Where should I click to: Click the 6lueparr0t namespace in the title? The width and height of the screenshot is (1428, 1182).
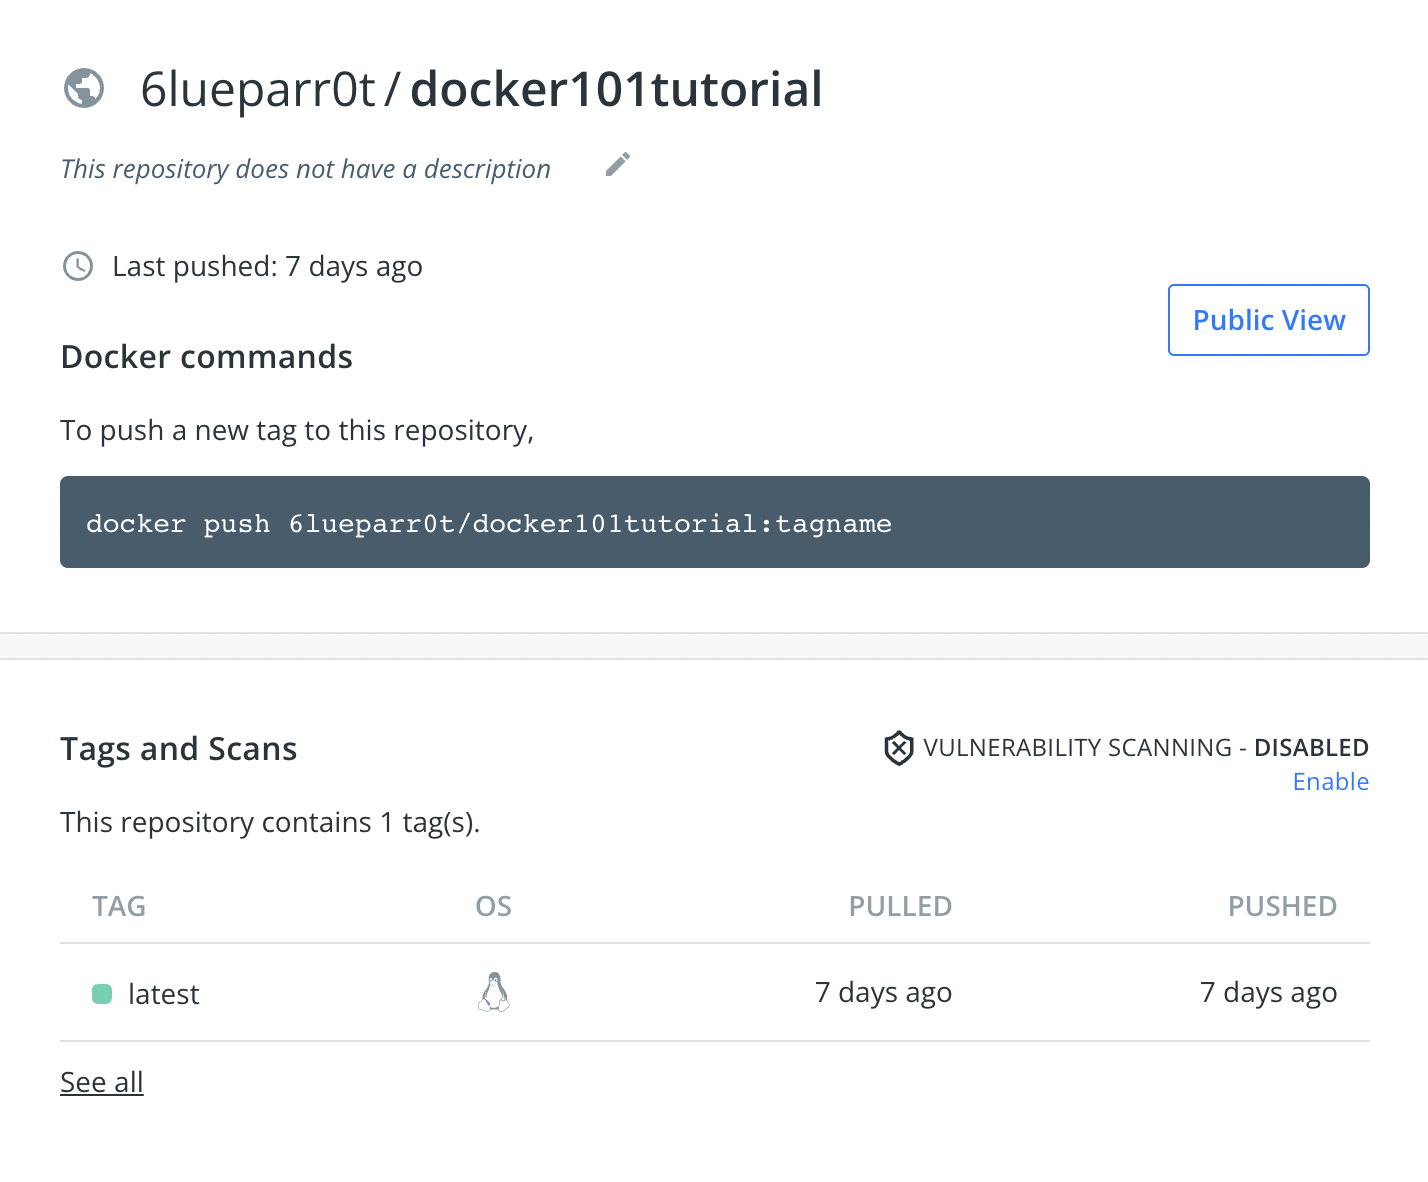(x=258, y=89)
